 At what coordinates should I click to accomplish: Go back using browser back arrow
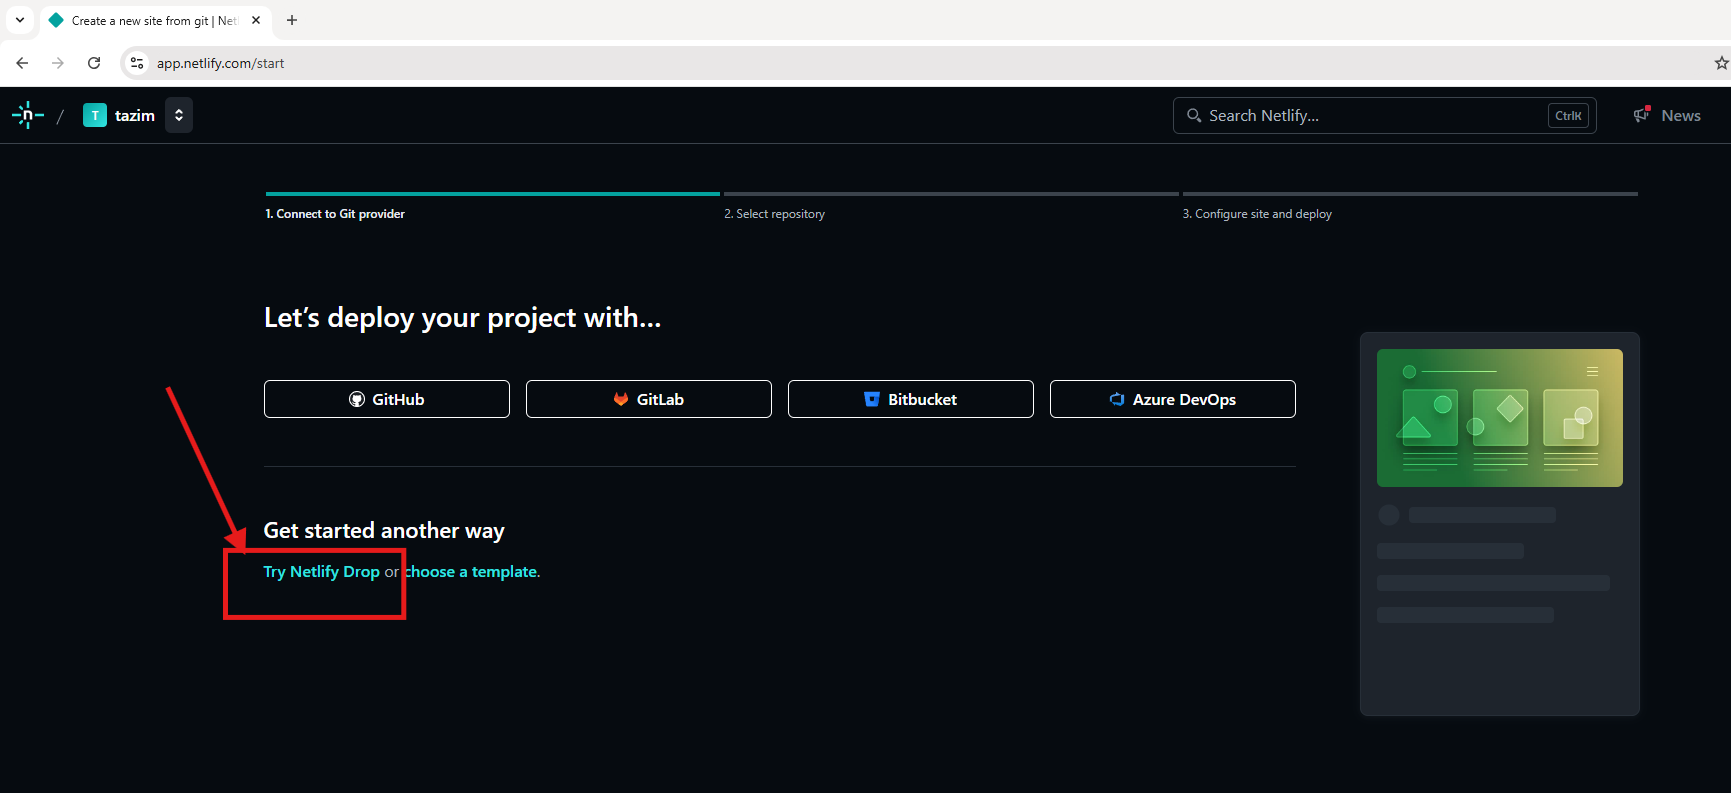click(x=22, y=63)
